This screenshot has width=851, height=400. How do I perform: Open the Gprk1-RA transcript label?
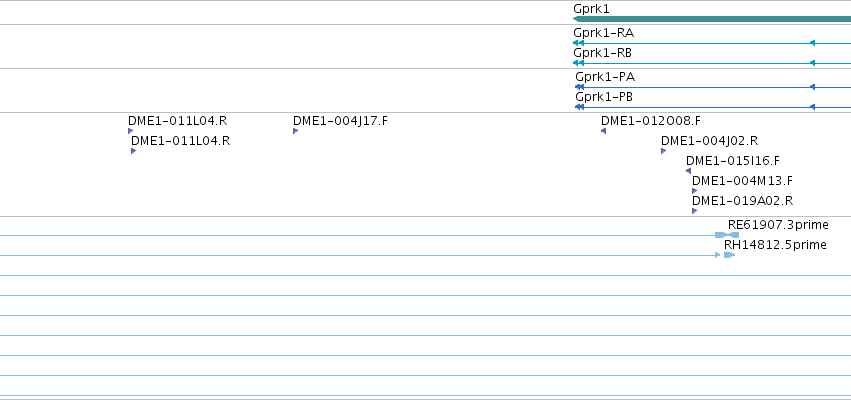click(x=604, y=33)
